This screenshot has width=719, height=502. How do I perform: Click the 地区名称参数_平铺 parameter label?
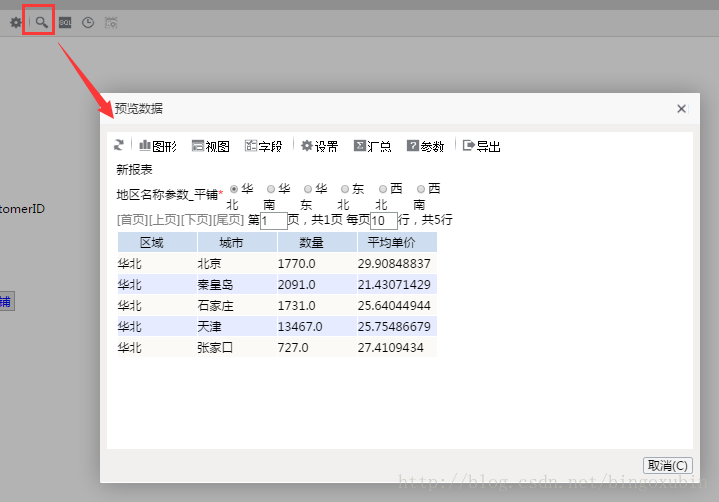(x=167, y=195)
